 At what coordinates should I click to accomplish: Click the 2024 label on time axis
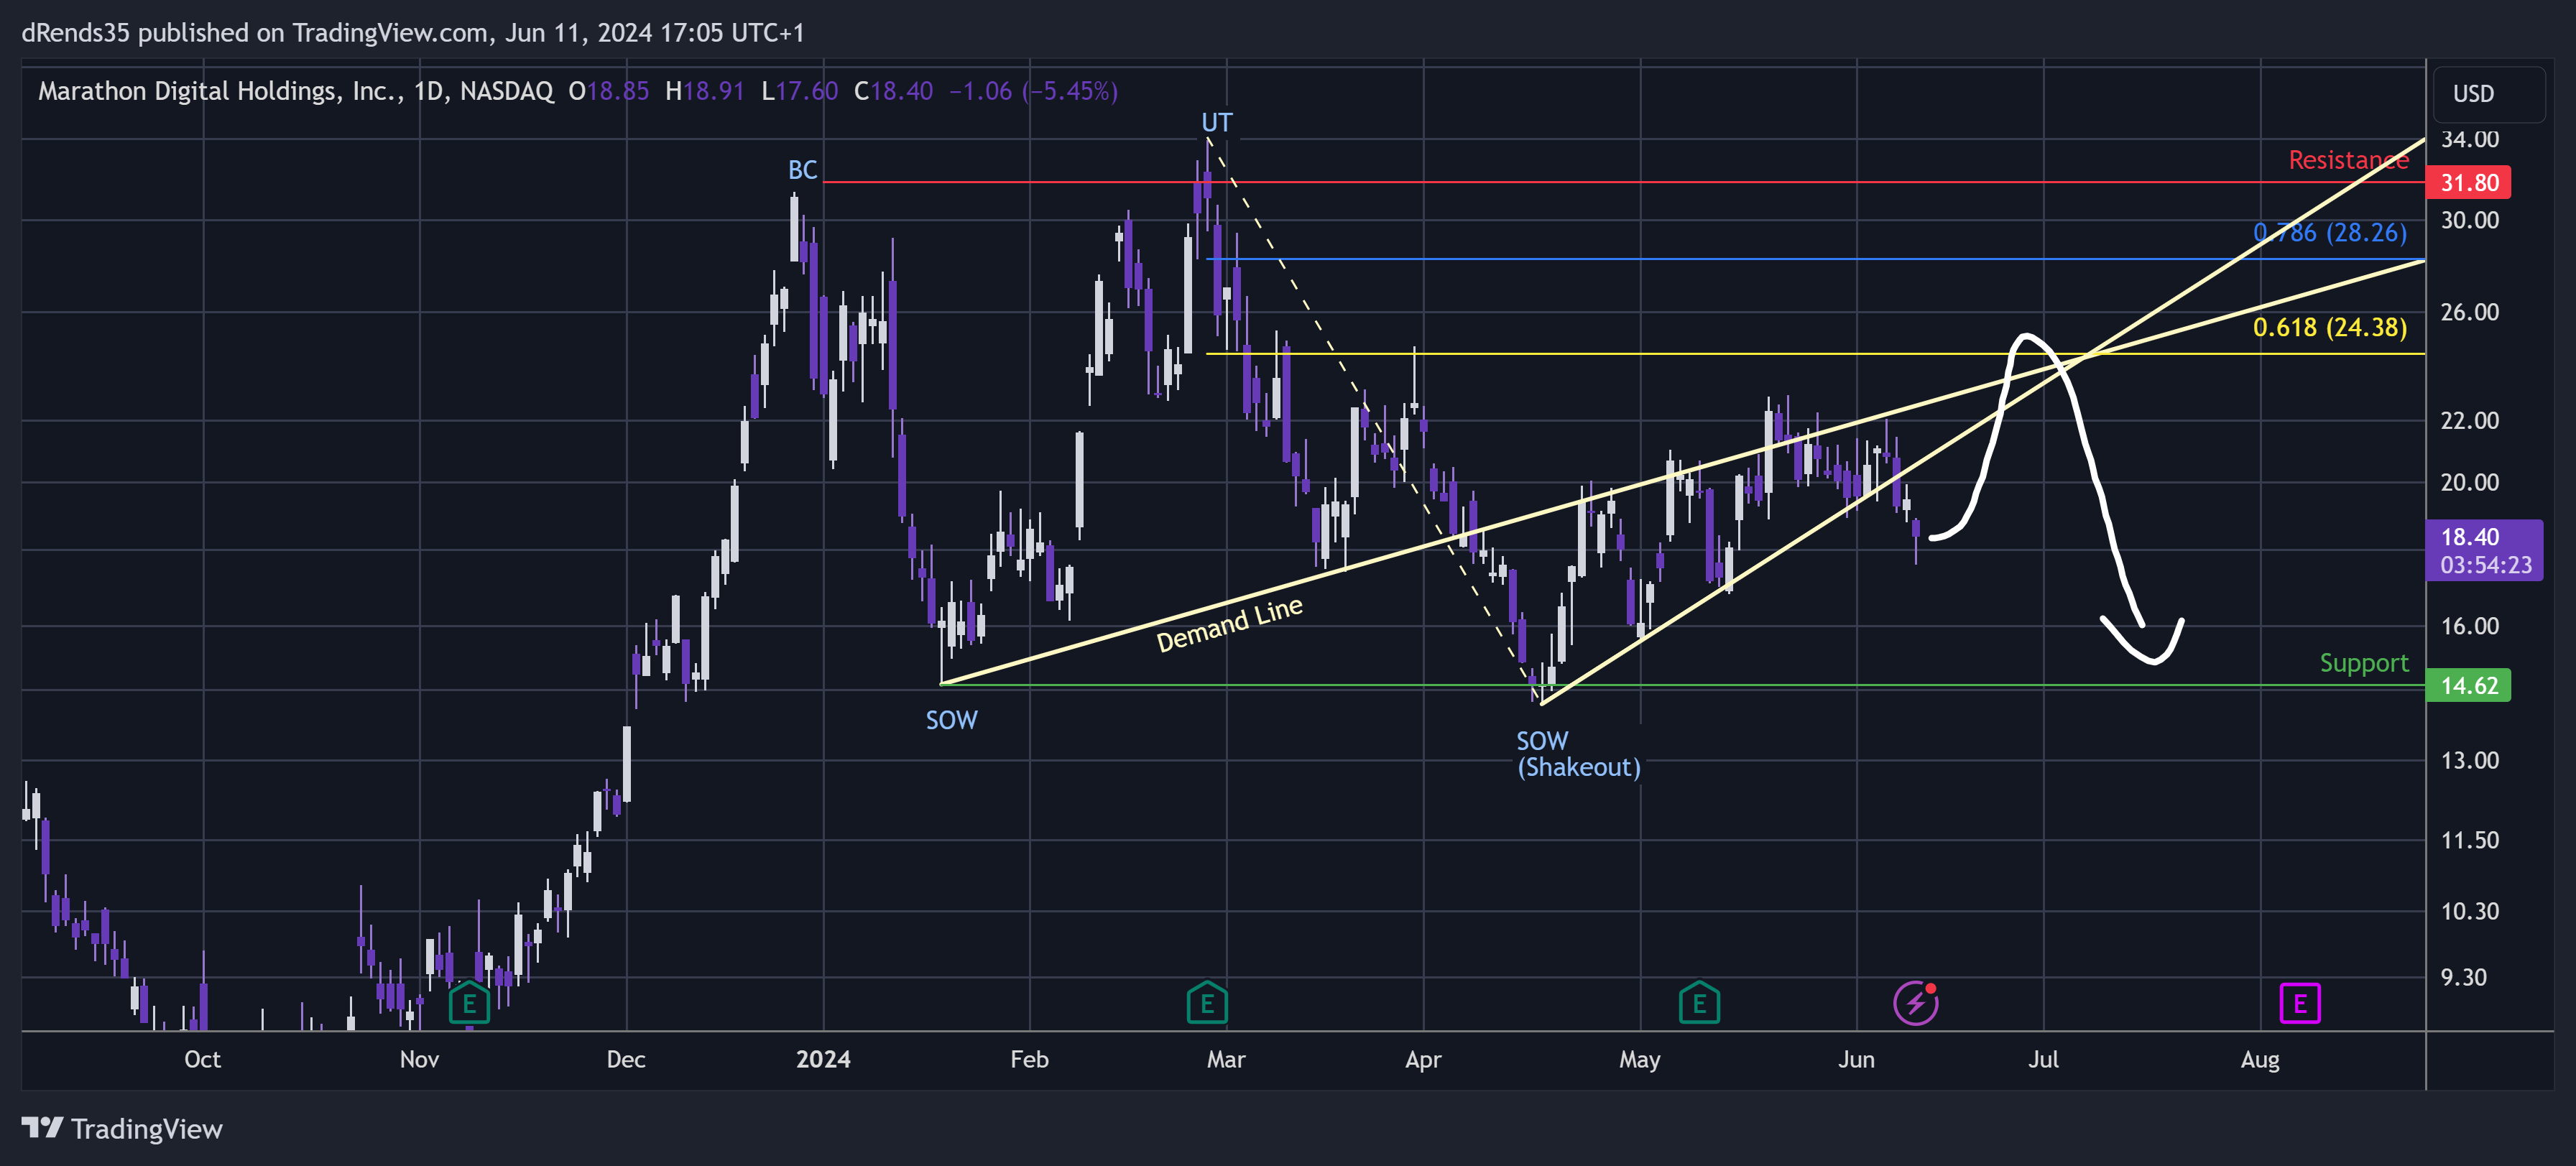(x=823, y=1059)
